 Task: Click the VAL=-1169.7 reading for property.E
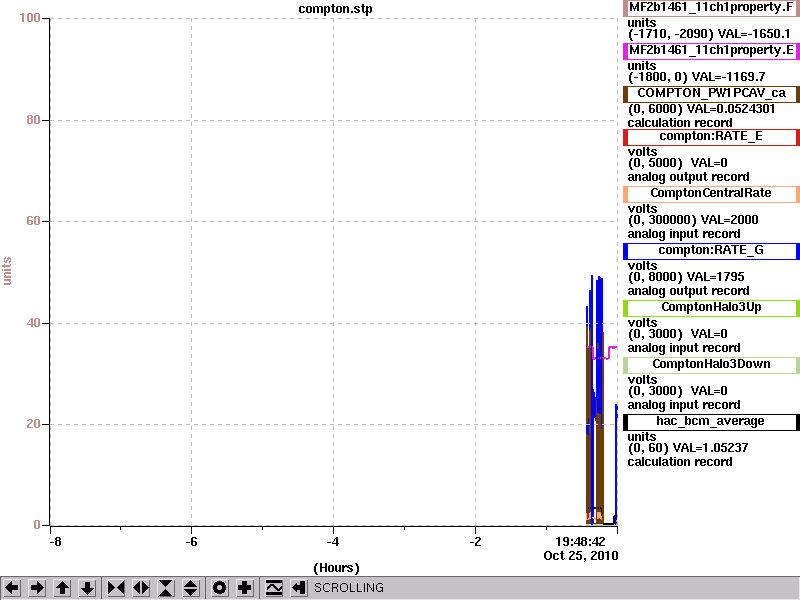(x=728, y=77)
